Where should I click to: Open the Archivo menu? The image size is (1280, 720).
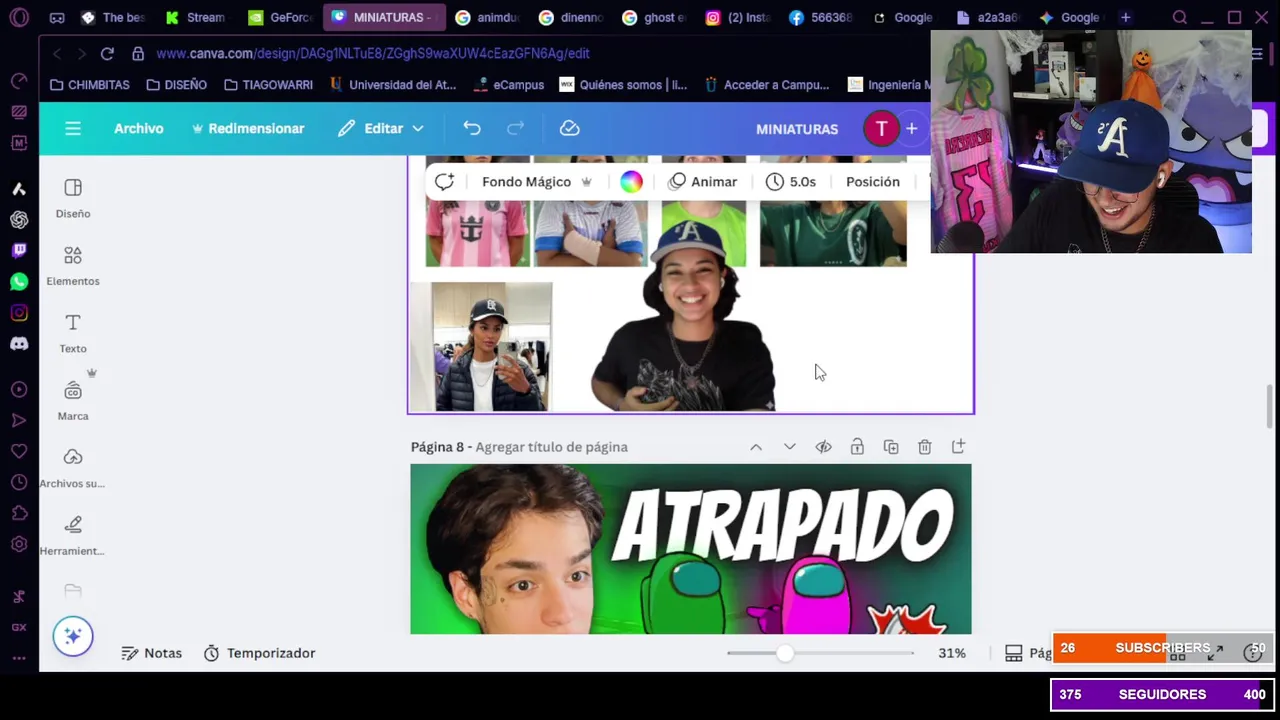coord(138,128)
